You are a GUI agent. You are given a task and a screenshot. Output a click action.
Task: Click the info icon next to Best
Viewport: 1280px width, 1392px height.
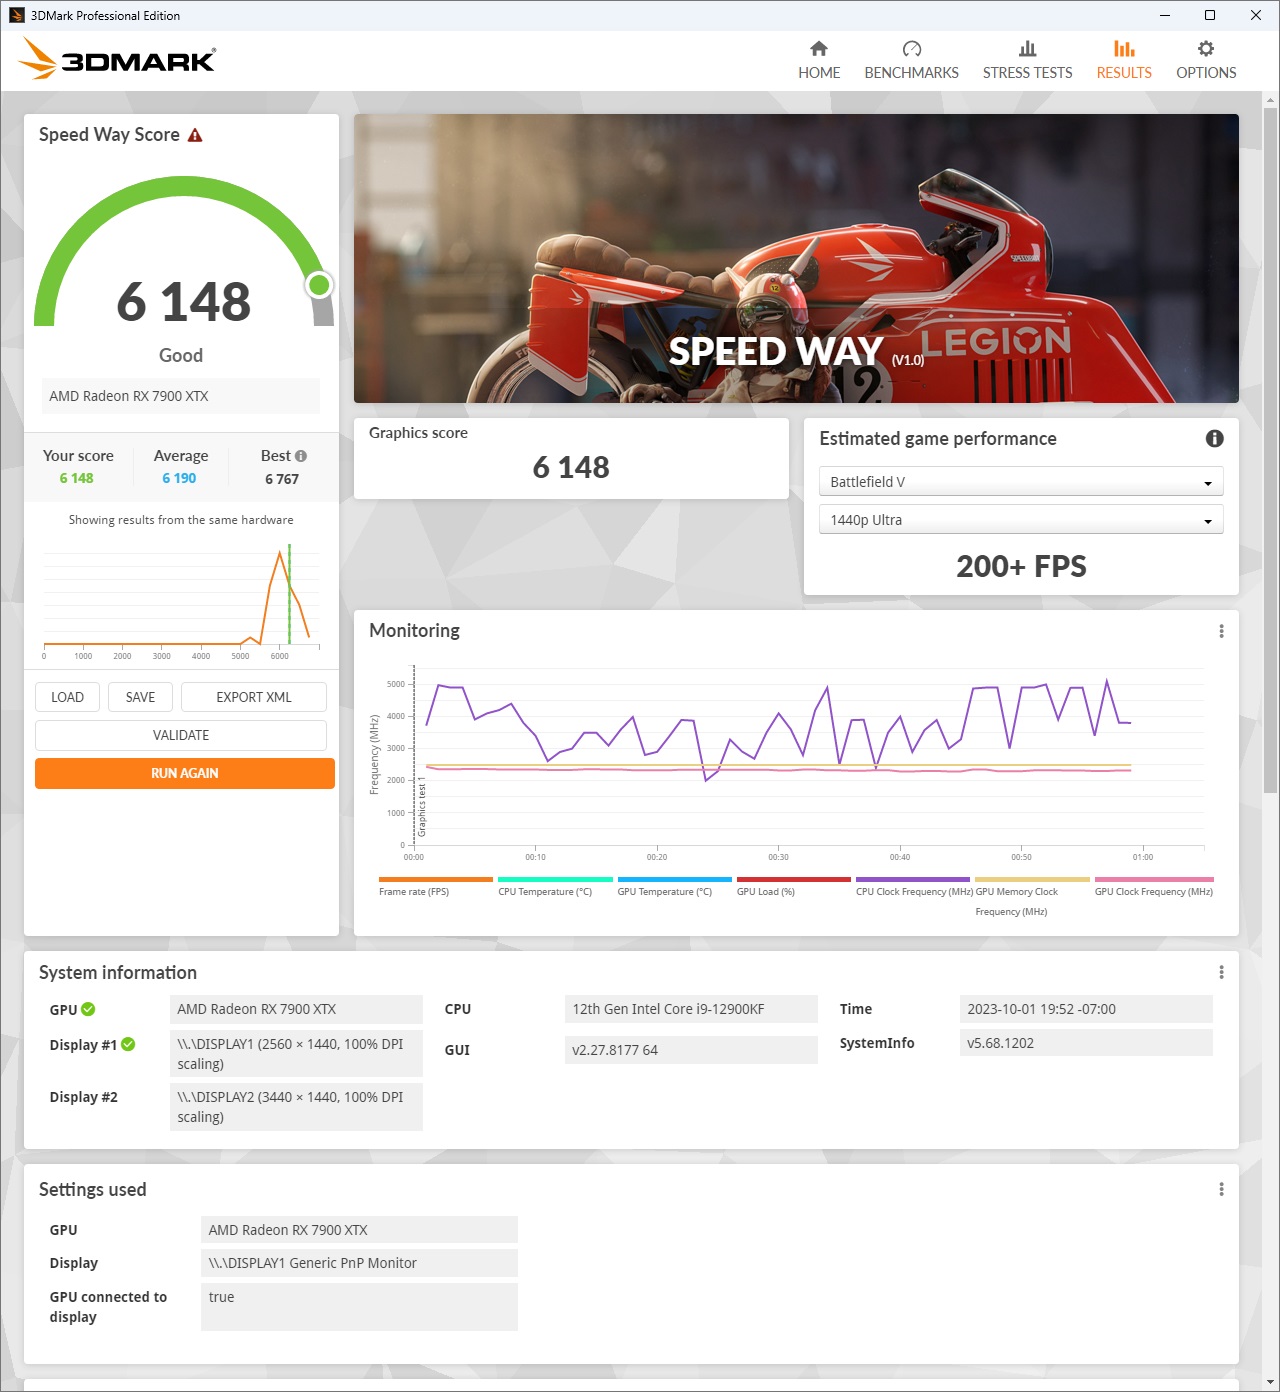[x=301, y=456]
